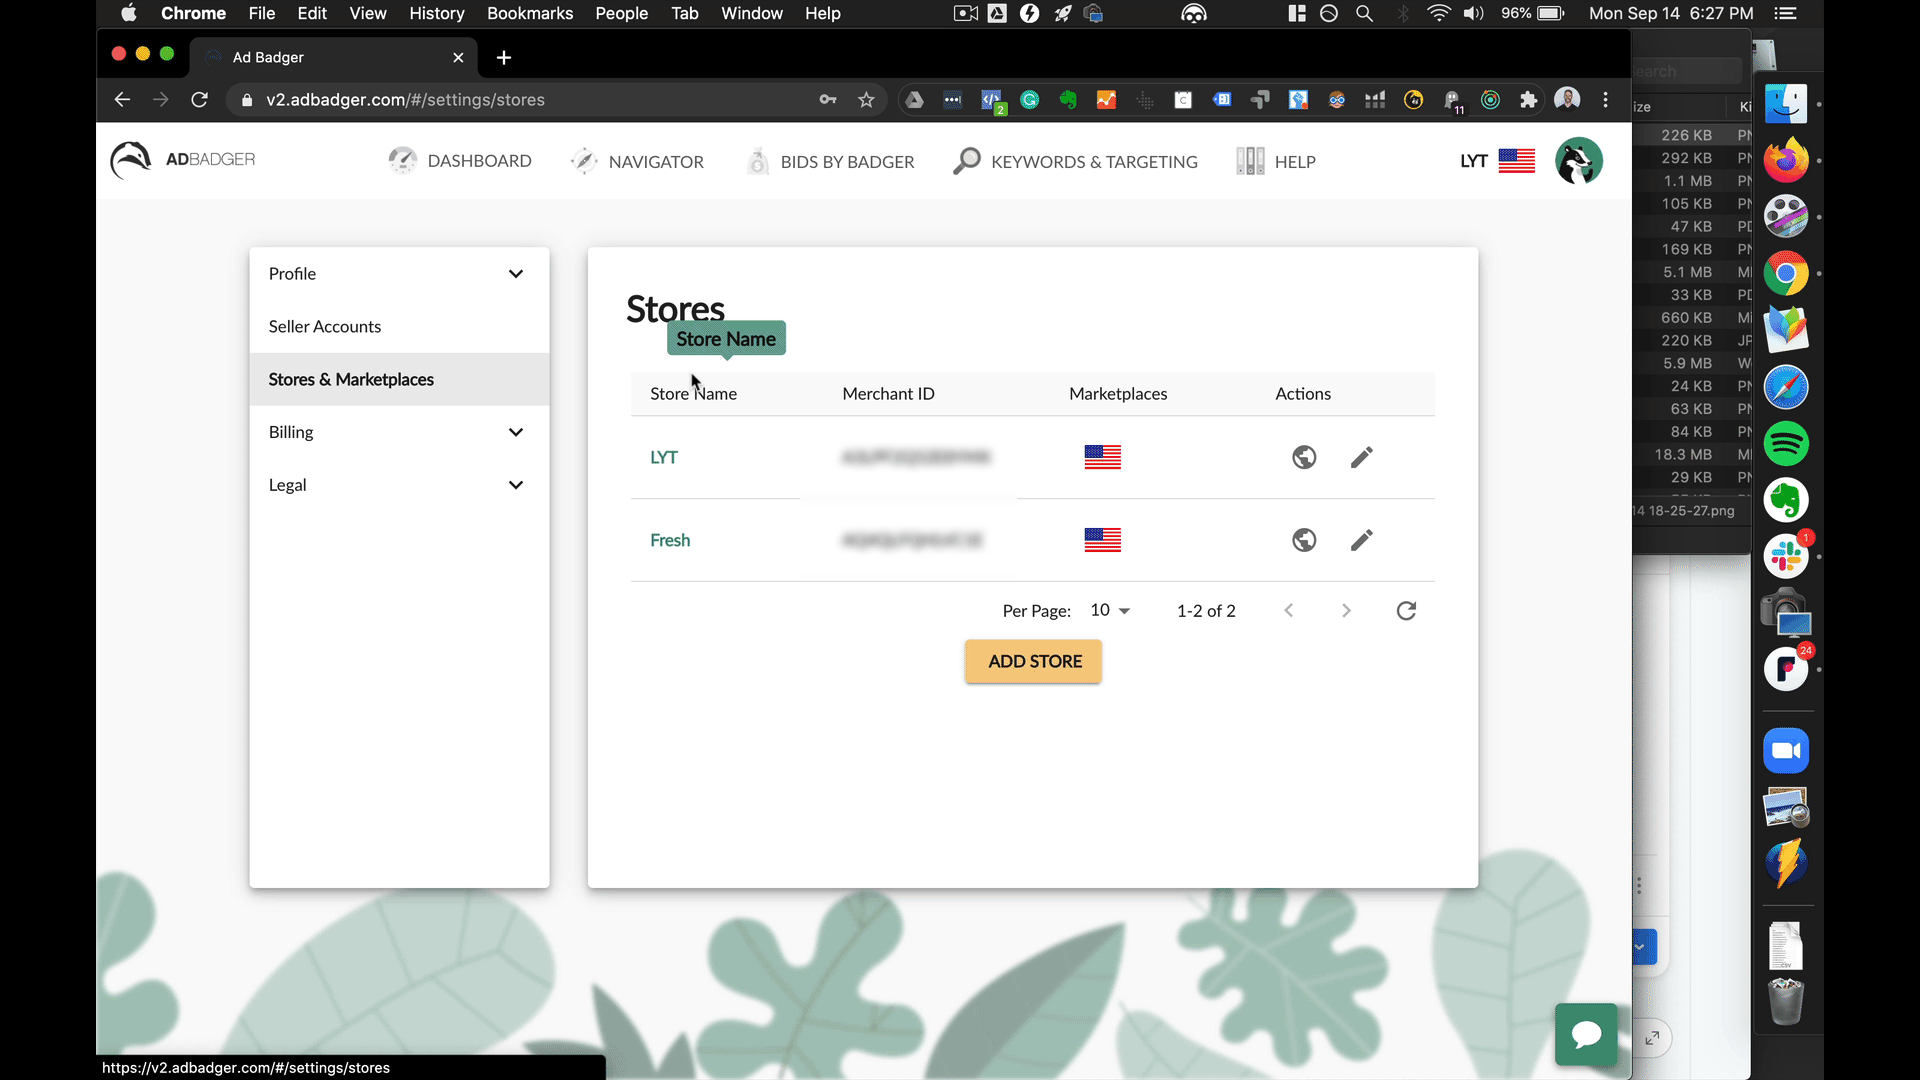The width and height of the screenshot is (1920, 1080).
Task: Open Firefox from the dock
Action: 1786,160
